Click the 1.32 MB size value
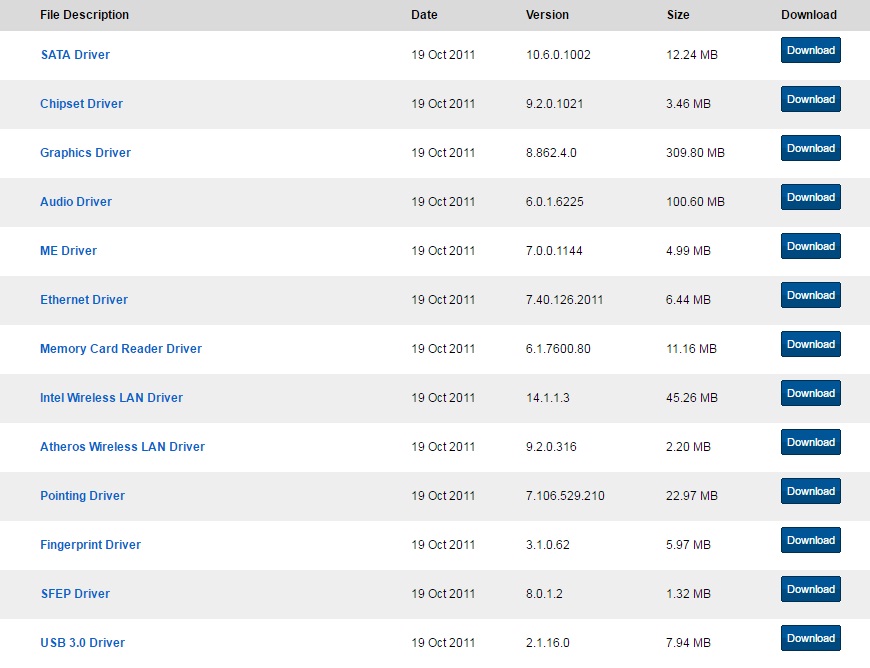Screen dimensions: 870x668 (689, 594)
